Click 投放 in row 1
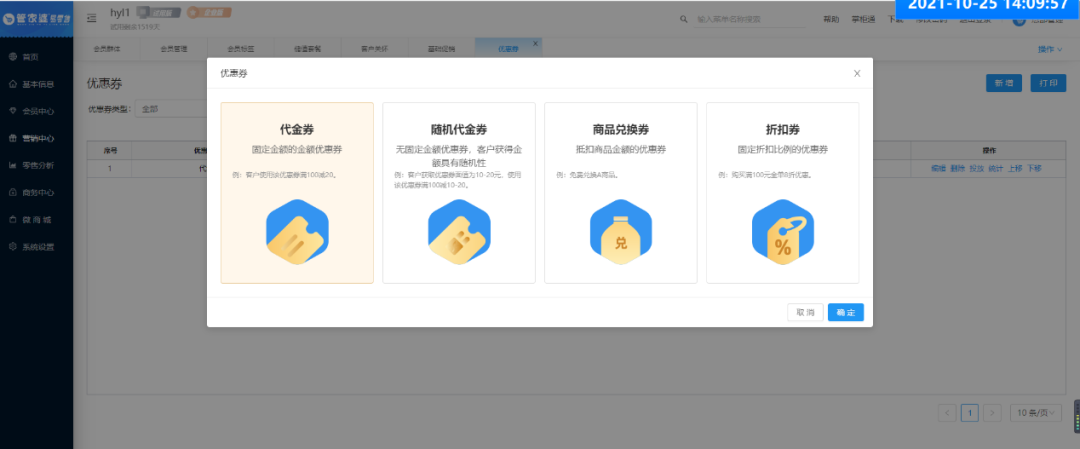This screenshot has height=449, width=1080. pos(977,168)
